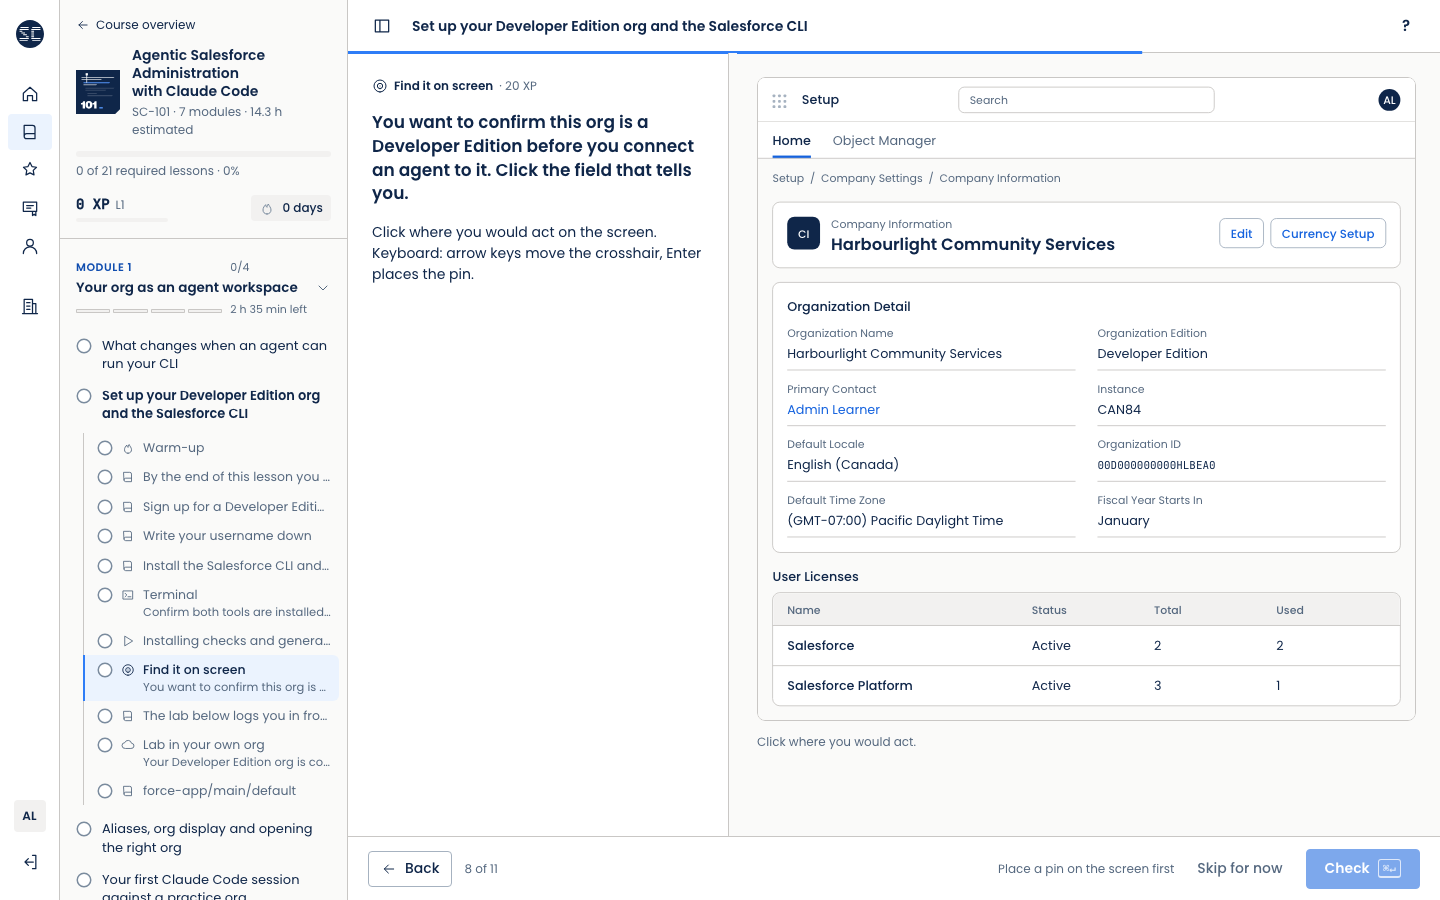Viewport: 1440px width, 900px height.
Task: Click the course 101 thumbnail image
Action: tap(98, 92)
